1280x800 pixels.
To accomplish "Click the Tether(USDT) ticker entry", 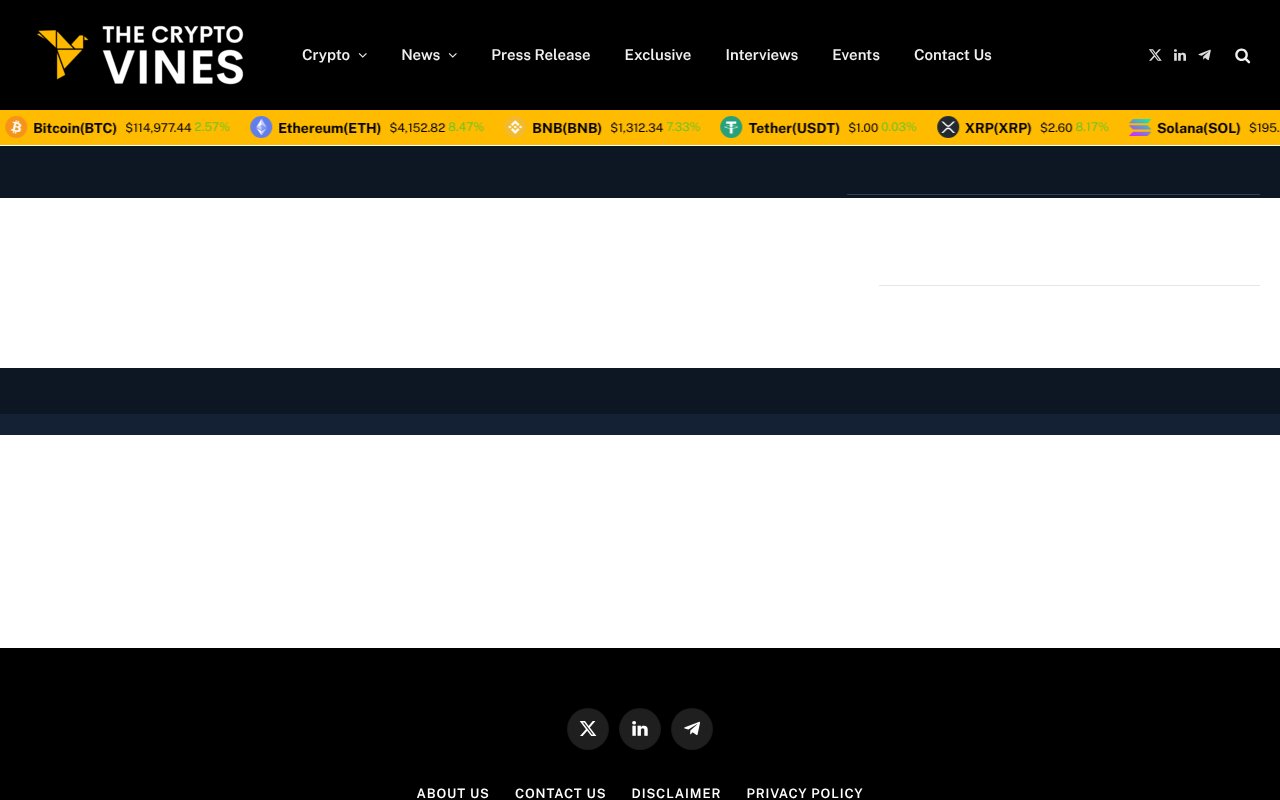I will pos(793,127).
